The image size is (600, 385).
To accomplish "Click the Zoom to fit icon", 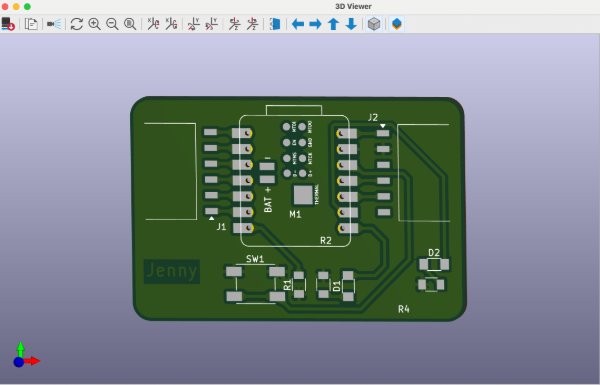I will 130,24.
